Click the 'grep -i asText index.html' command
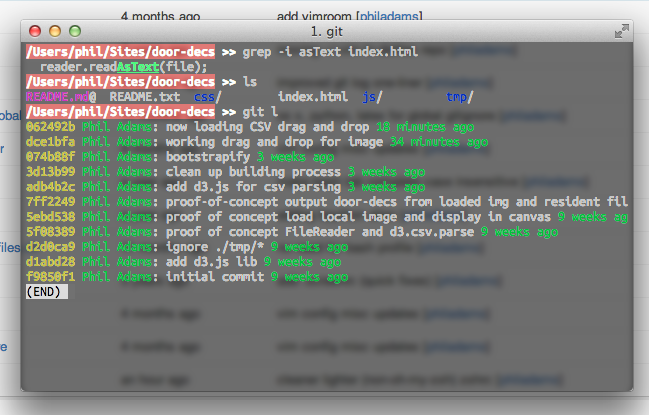 330,52
